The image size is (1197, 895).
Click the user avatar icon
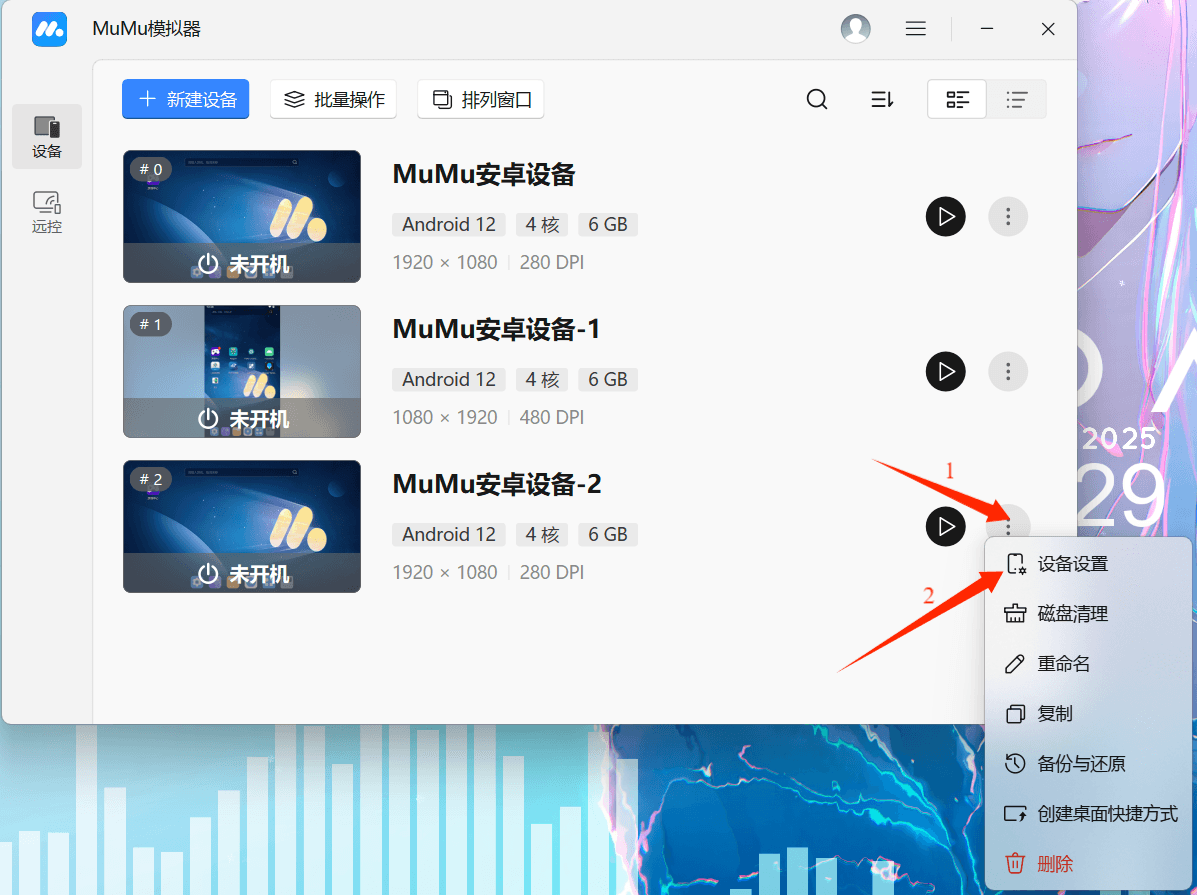click(856, 28)
